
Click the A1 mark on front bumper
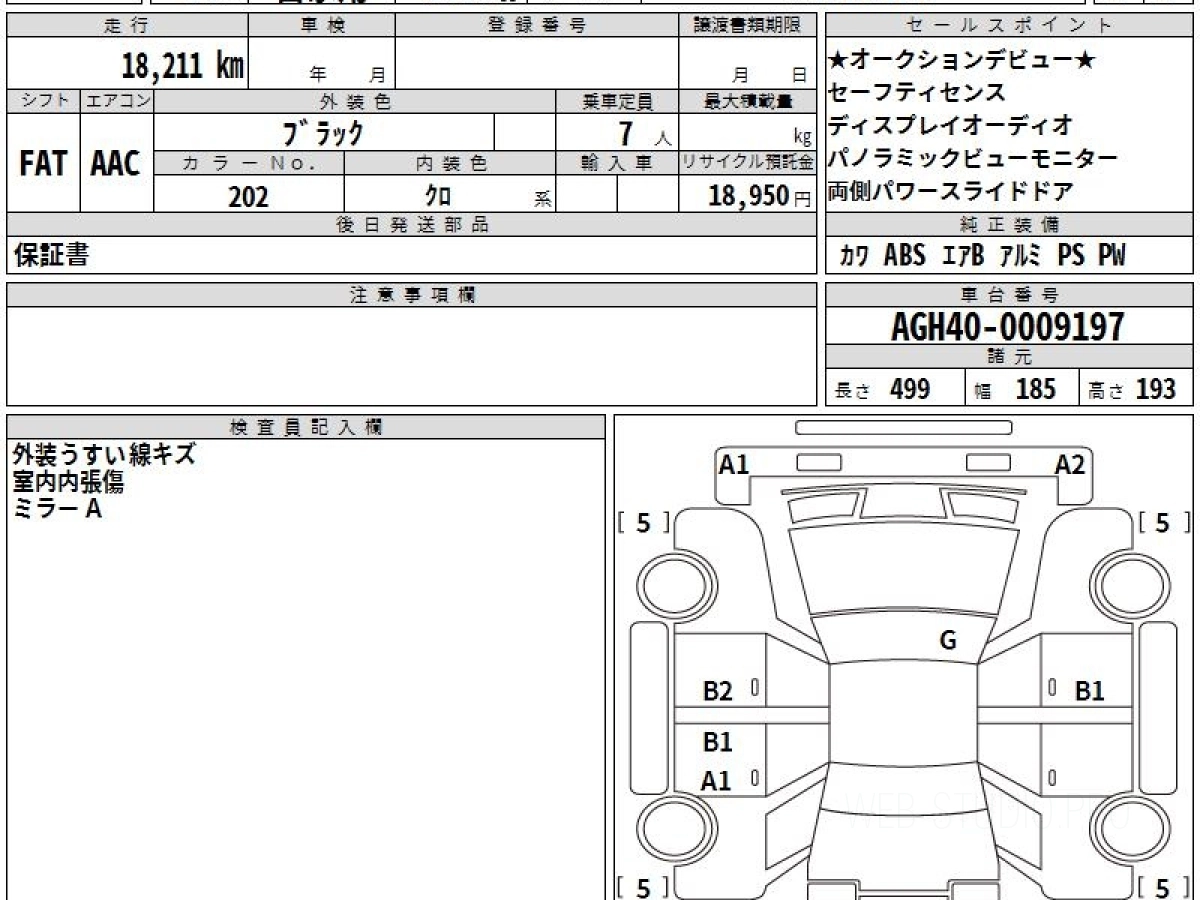click(x=734, y=464)
